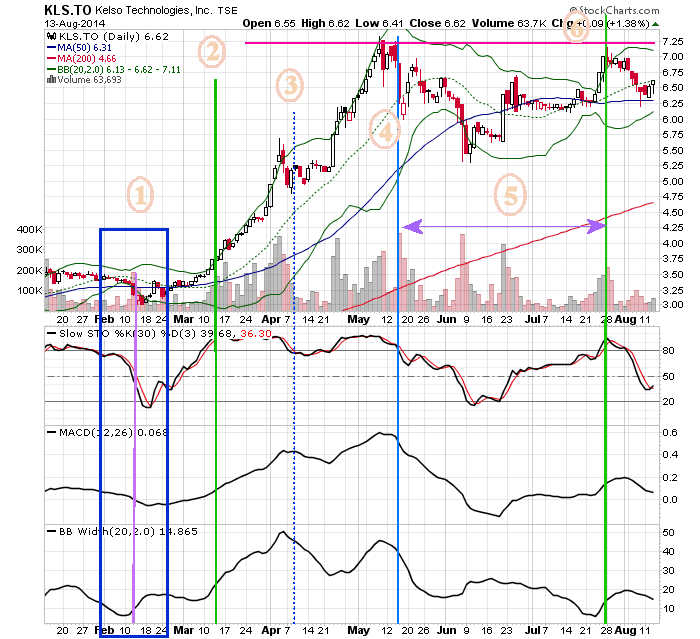The height and width of the screenshot is (639, 700).
Task: Click the MA(50) 6.31 legend entry
Action: 84,48
